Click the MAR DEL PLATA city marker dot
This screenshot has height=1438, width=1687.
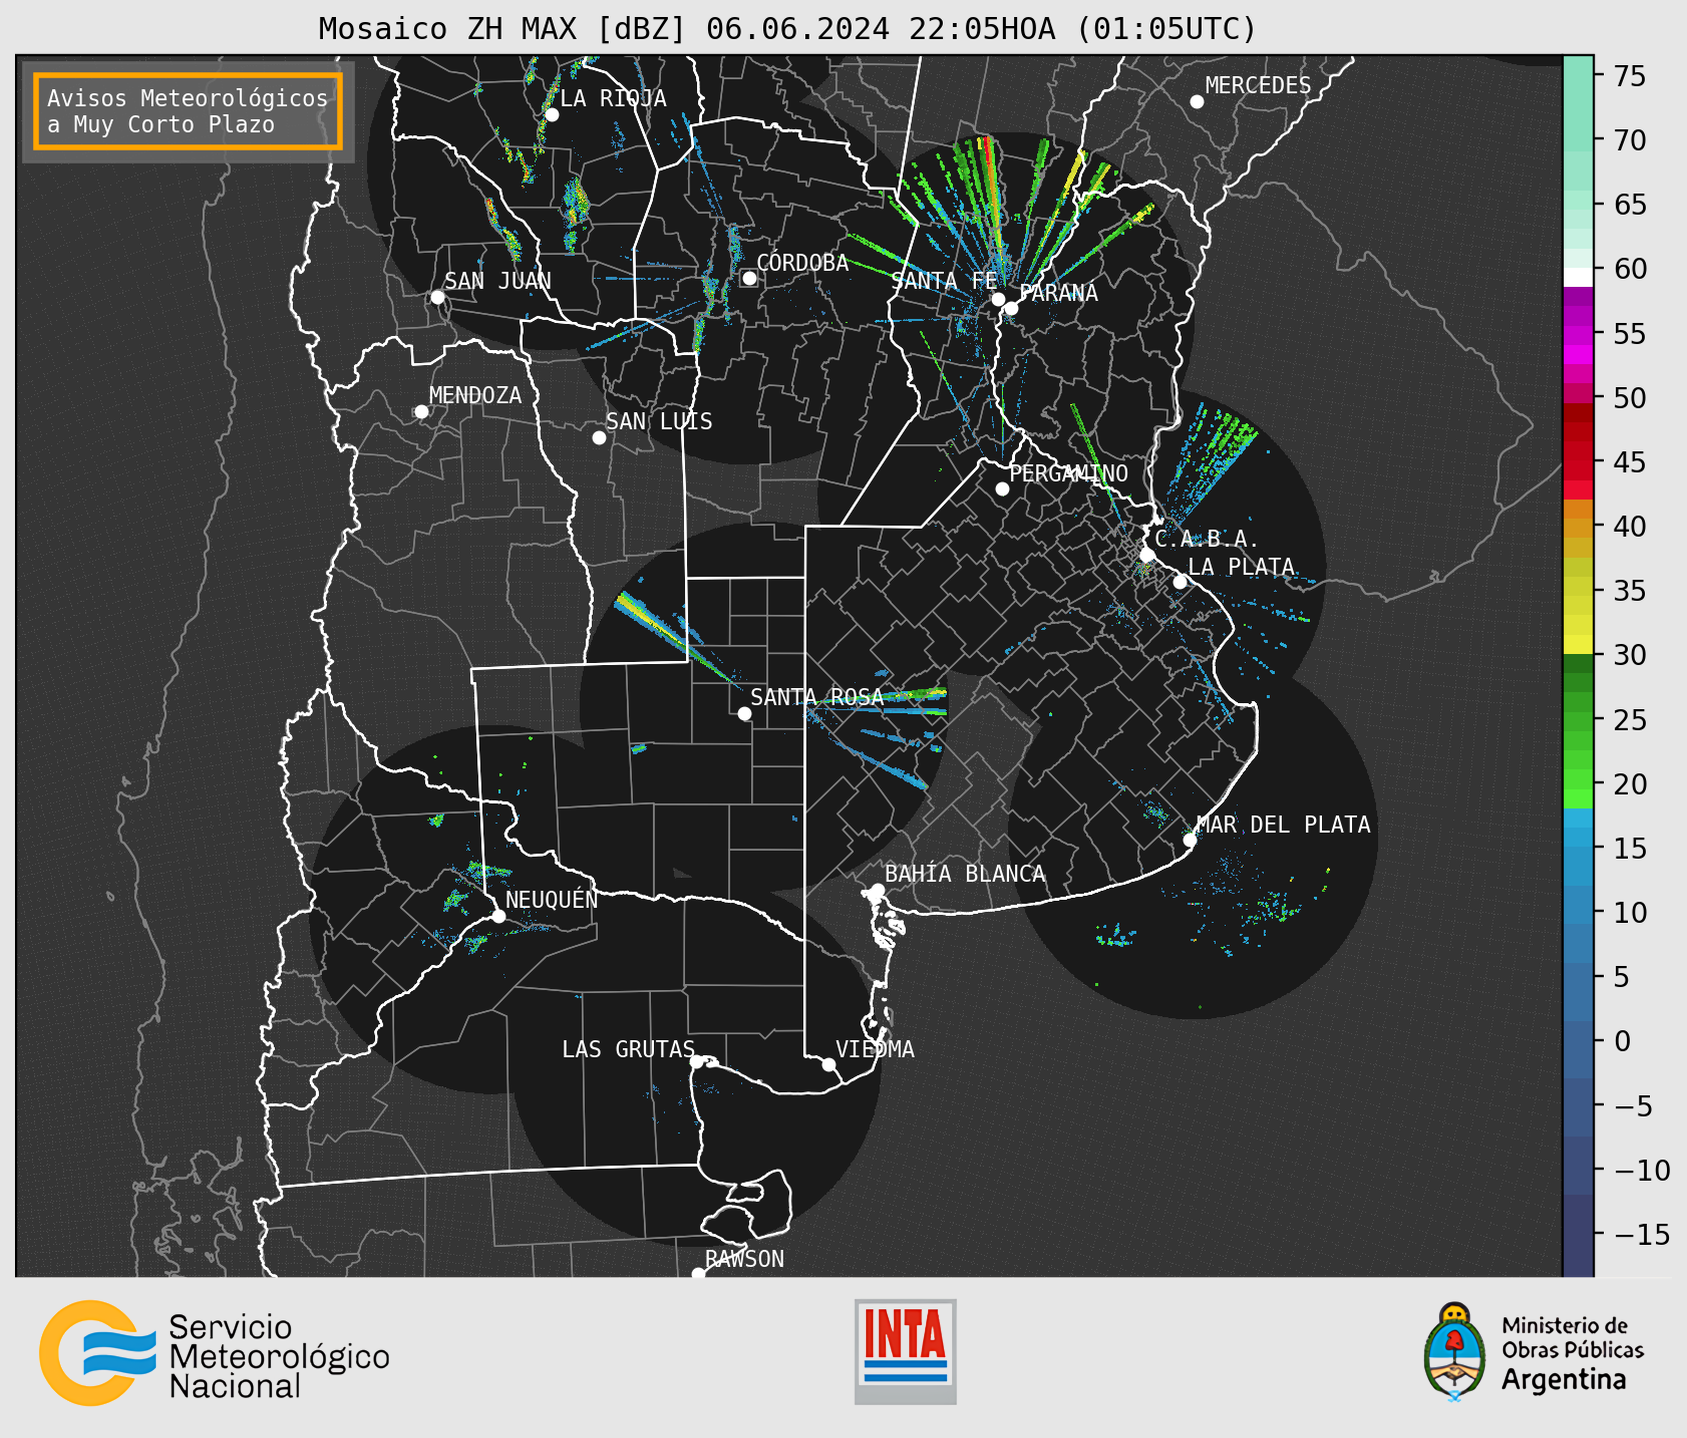pyautogui.click(x=1190, y=840)
